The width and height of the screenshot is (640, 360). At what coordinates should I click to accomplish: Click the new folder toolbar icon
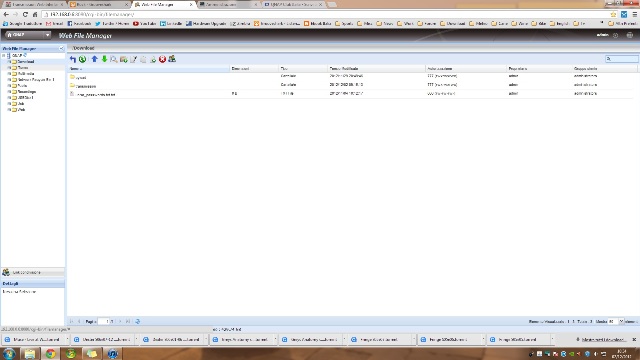[124, 59]
